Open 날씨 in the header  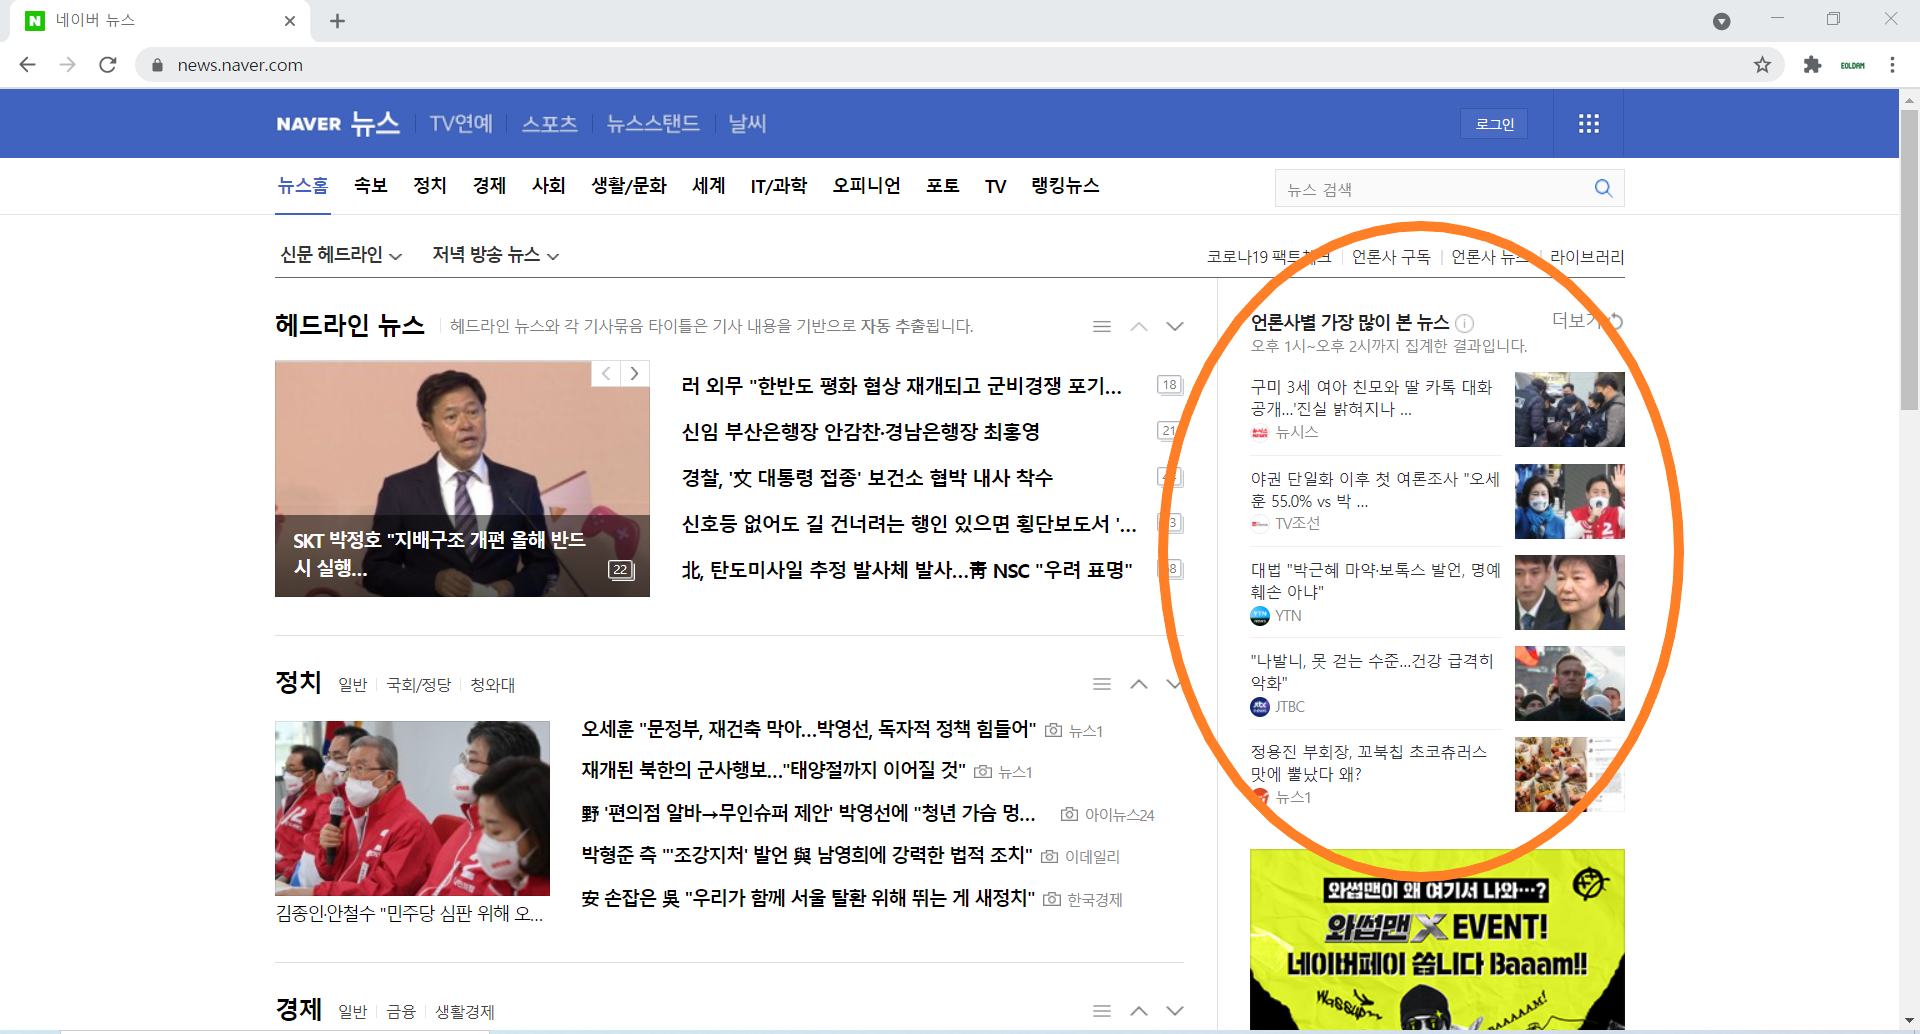point(747,124)
